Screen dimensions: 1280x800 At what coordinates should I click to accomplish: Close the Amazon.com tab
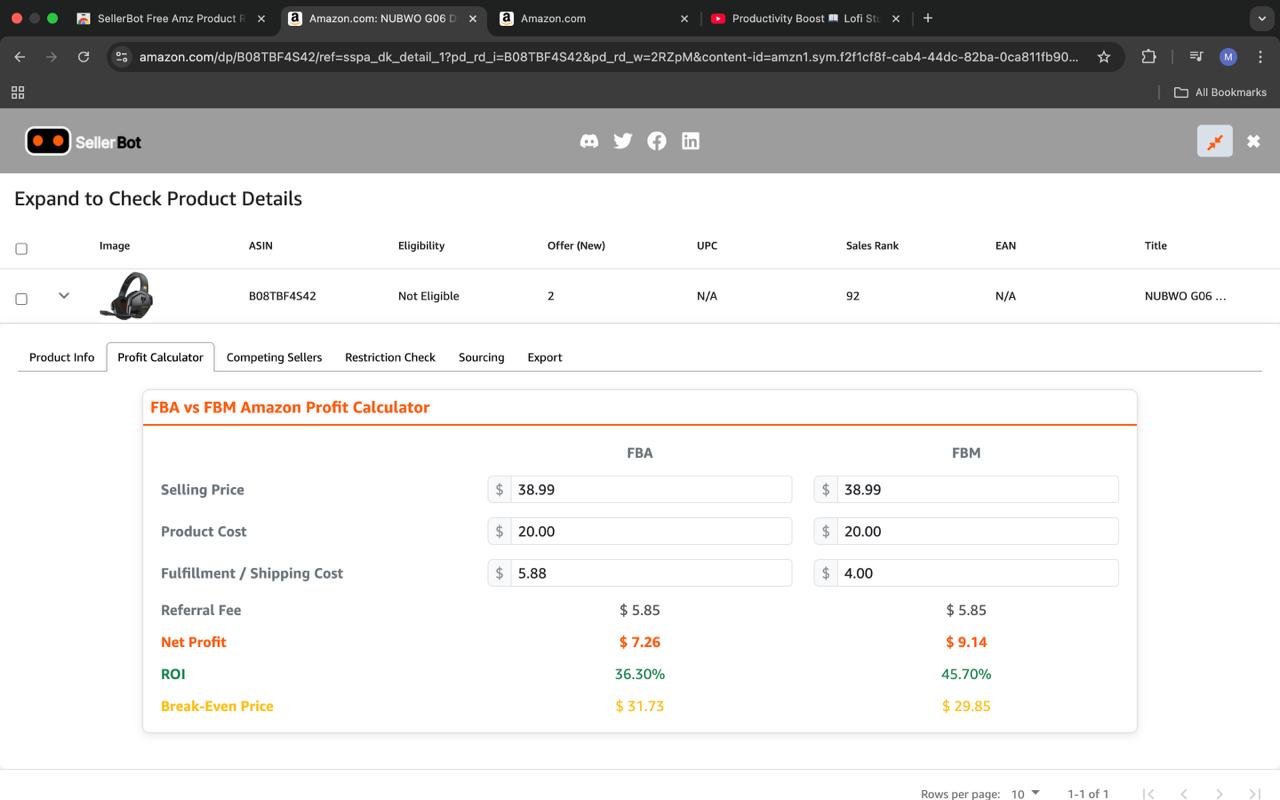click(684, 18)
